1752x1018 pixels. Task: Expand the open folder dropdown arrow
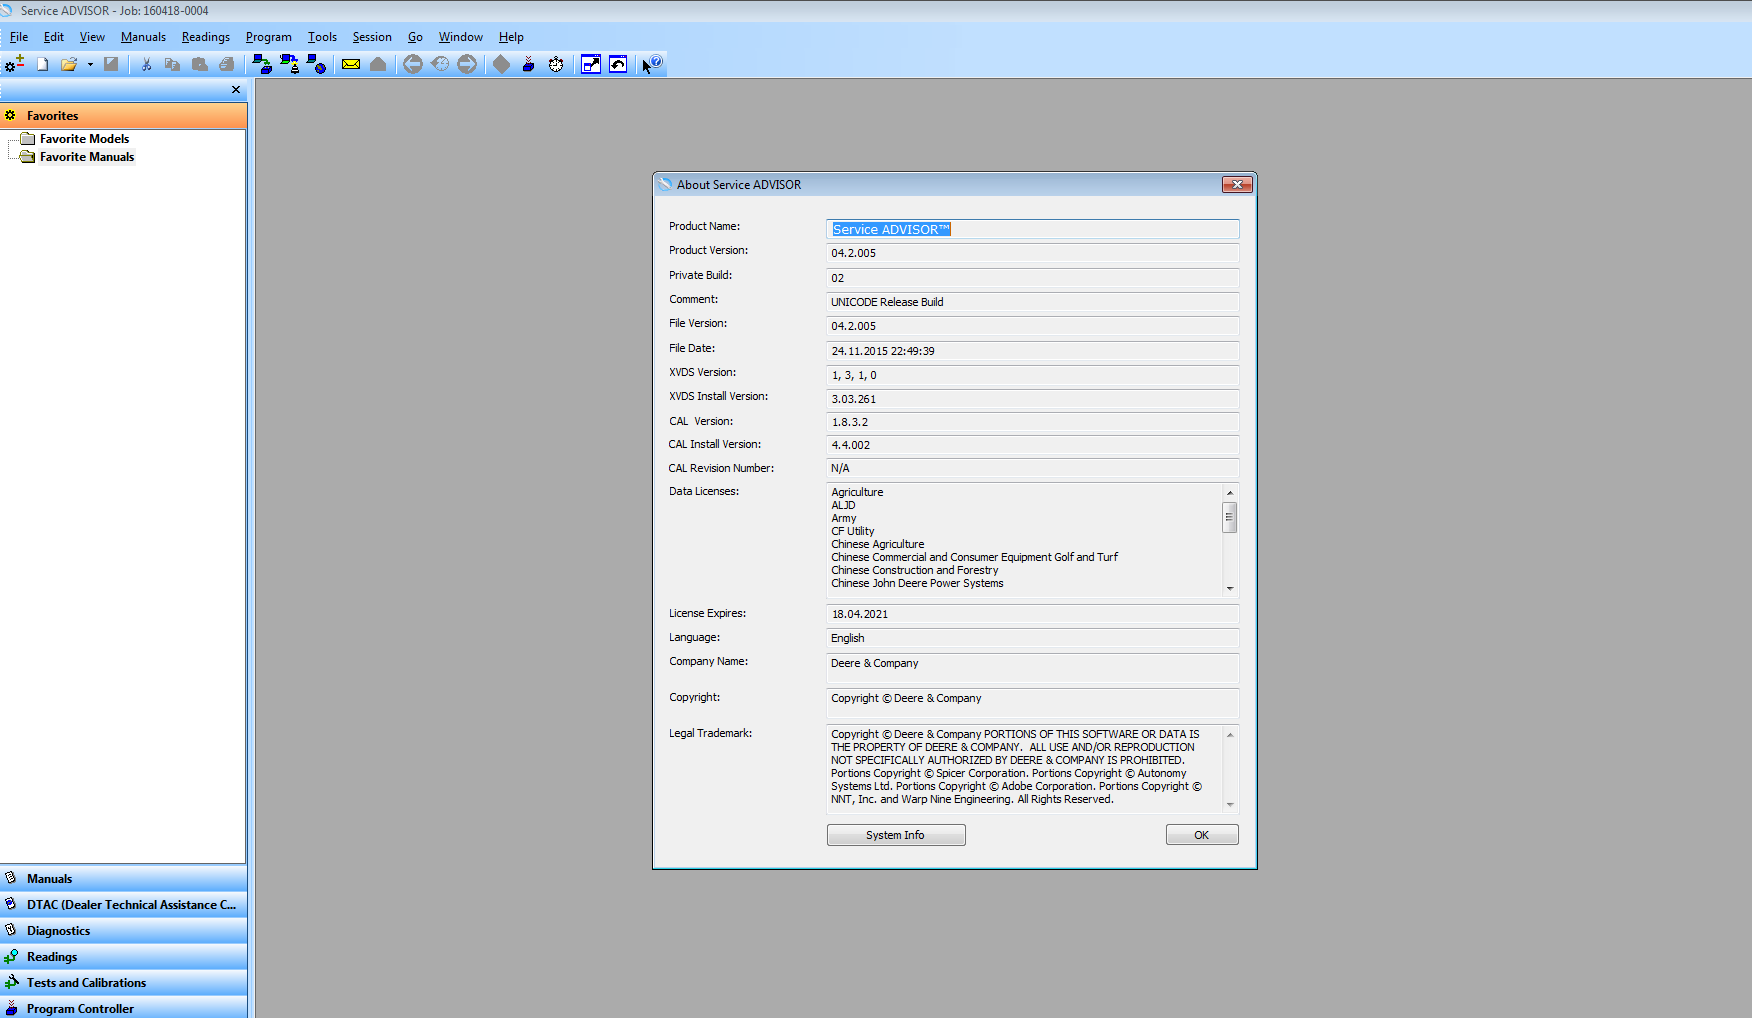pyautogui.click(x=90, y=65)
